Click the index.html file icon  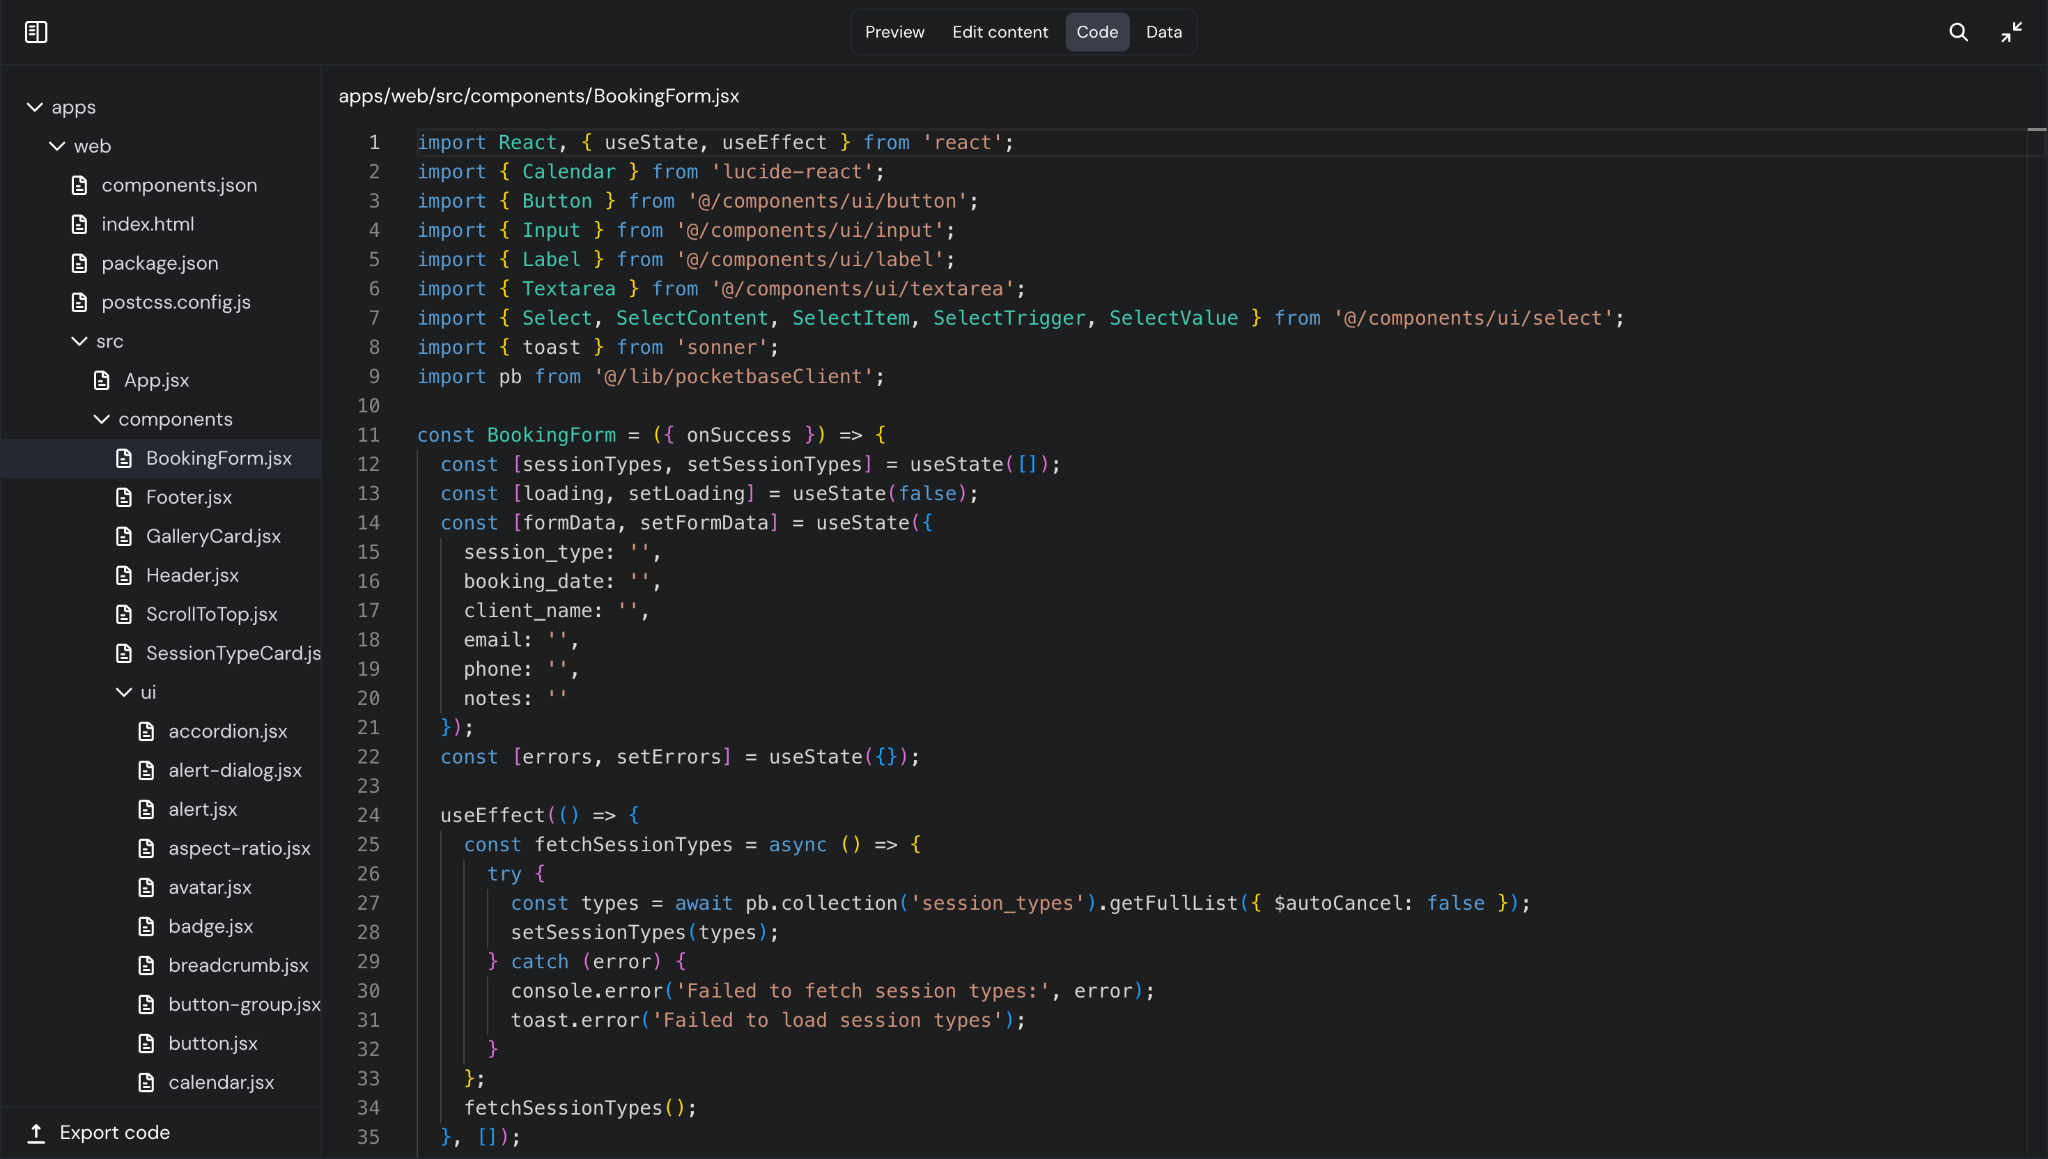(x=80, y=224)
